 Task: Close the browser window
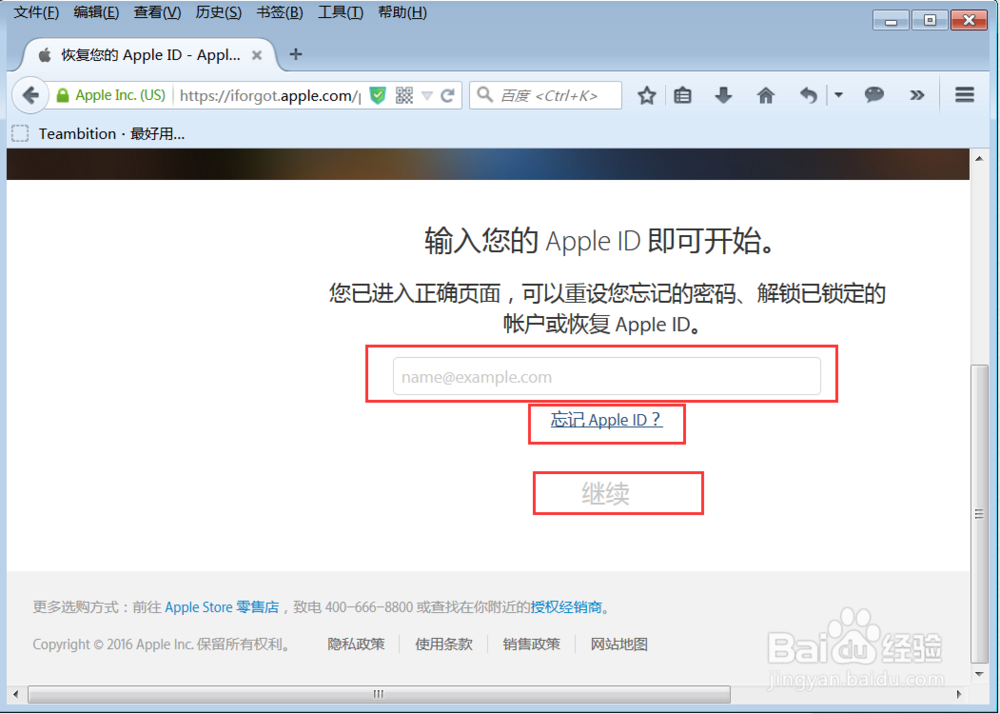pyautogui.click(x=969, y=20)
